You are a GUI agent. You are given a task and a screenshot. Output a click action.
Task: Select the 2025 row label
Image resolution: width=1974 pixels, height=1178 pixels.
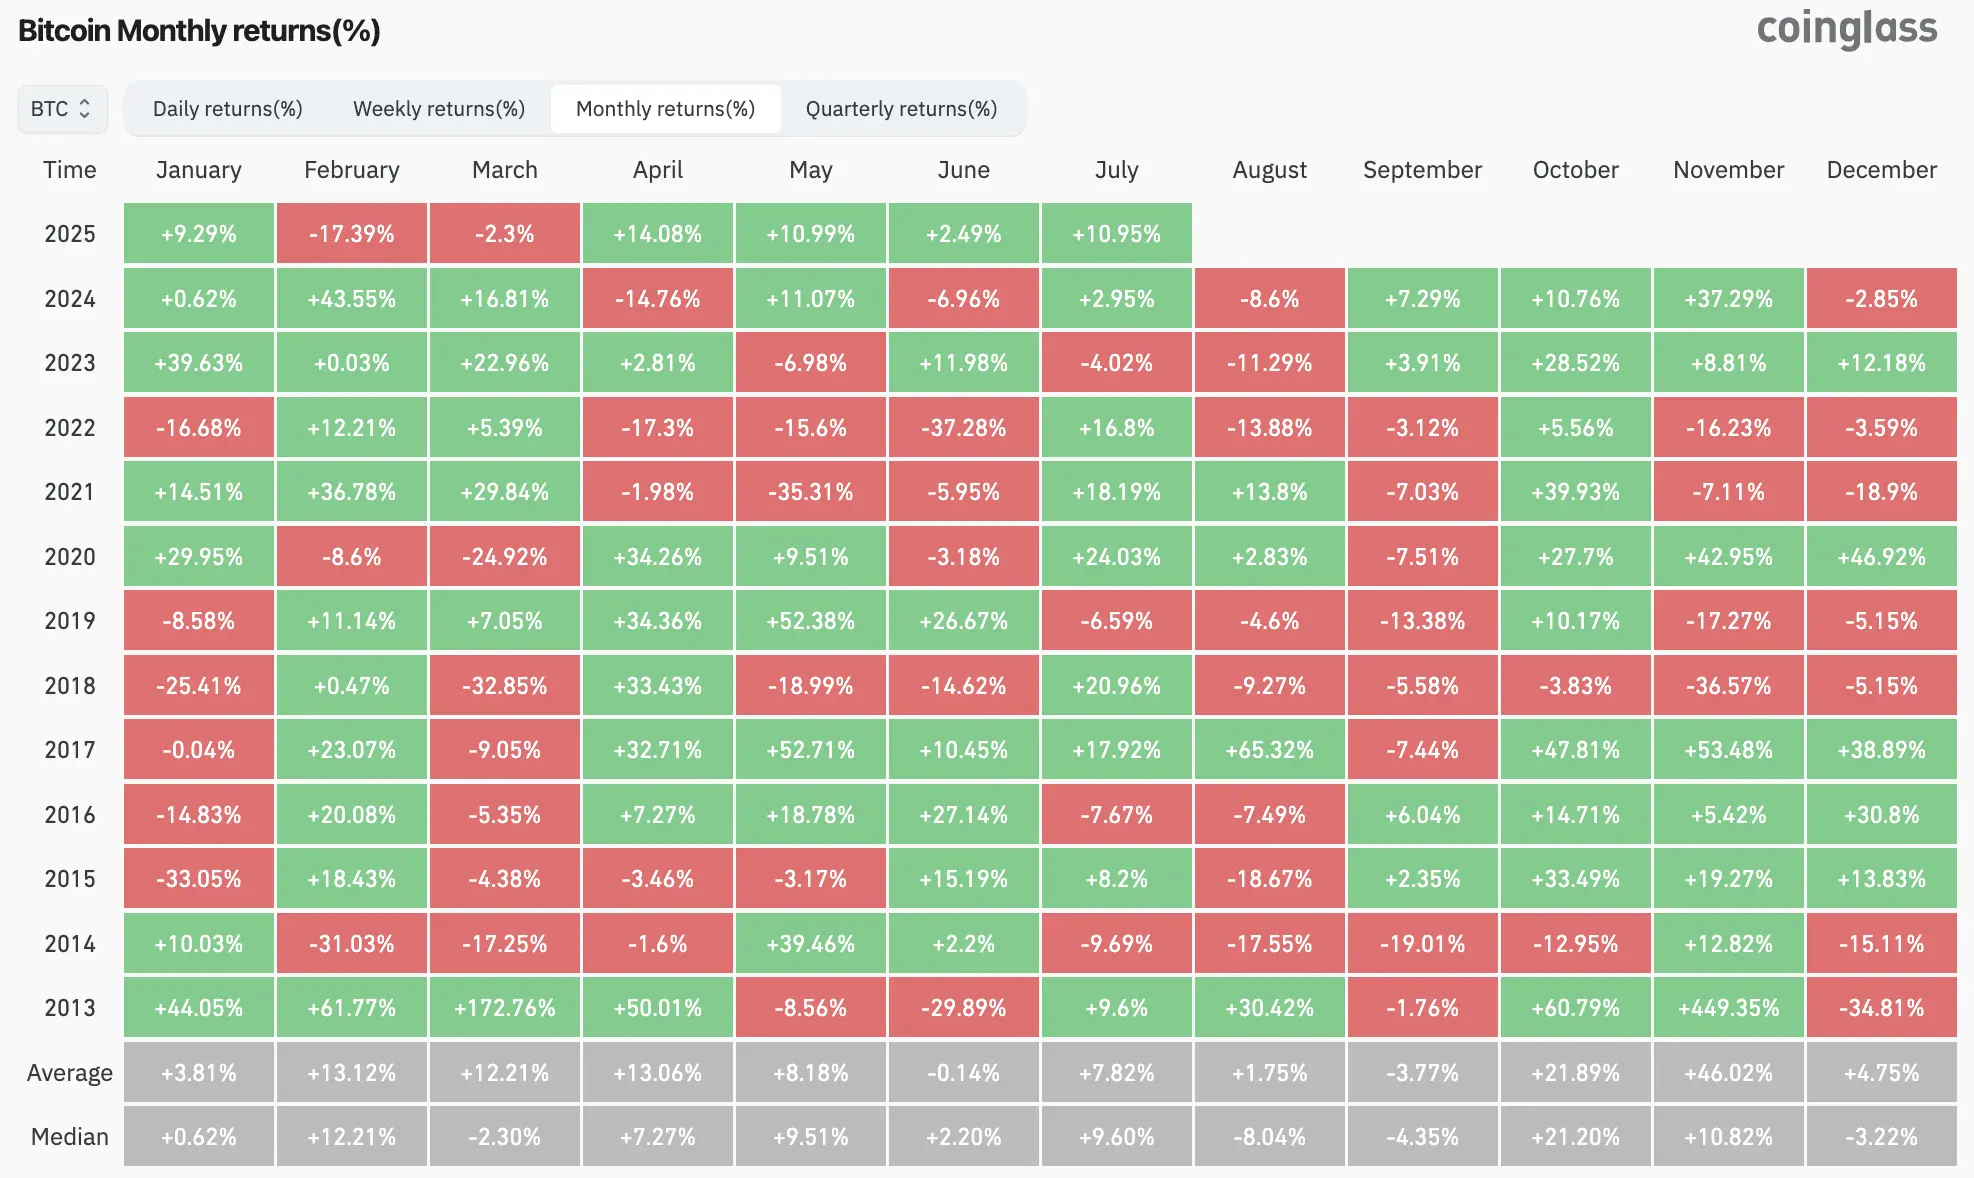pyautogui.click(x=69, y=234)
